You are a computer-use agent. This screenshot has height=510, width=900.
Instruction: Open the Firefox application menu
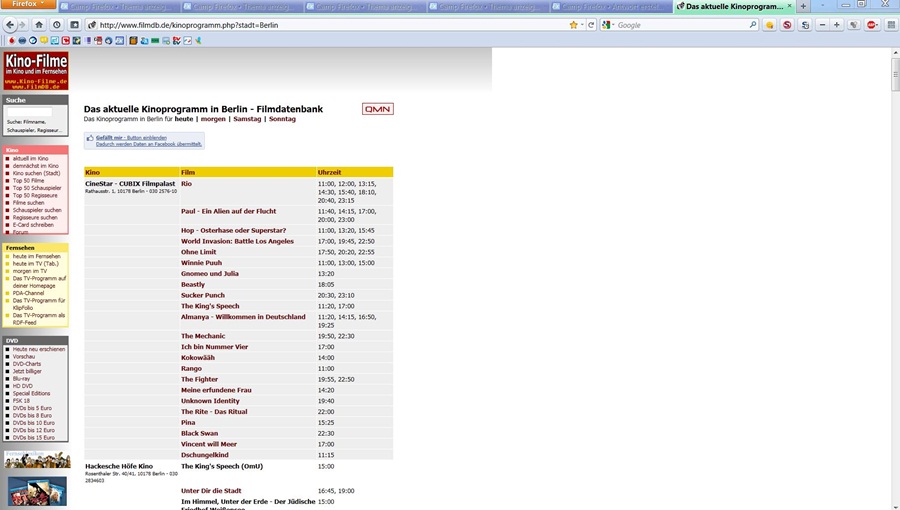(x=28, y=5)
